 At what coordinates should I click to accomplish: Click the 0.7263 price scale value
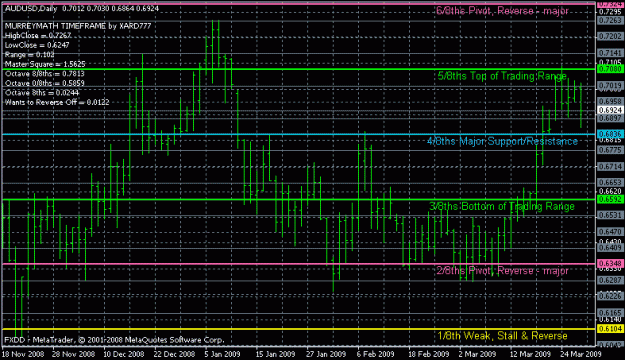610,20
